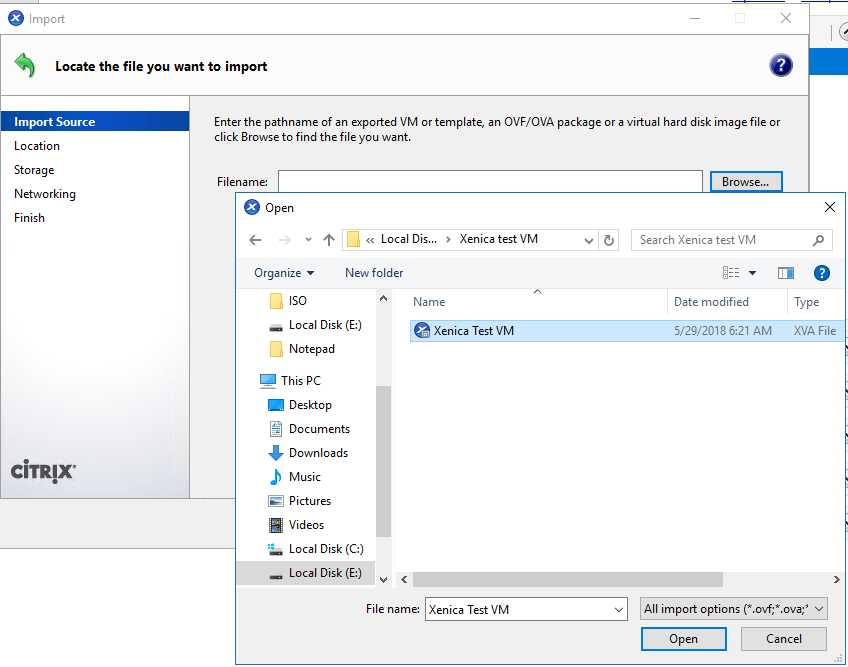This screenshot has width=848, height=667.
Task: Expand the address bar history dropdown
Action: click(589, 240)
